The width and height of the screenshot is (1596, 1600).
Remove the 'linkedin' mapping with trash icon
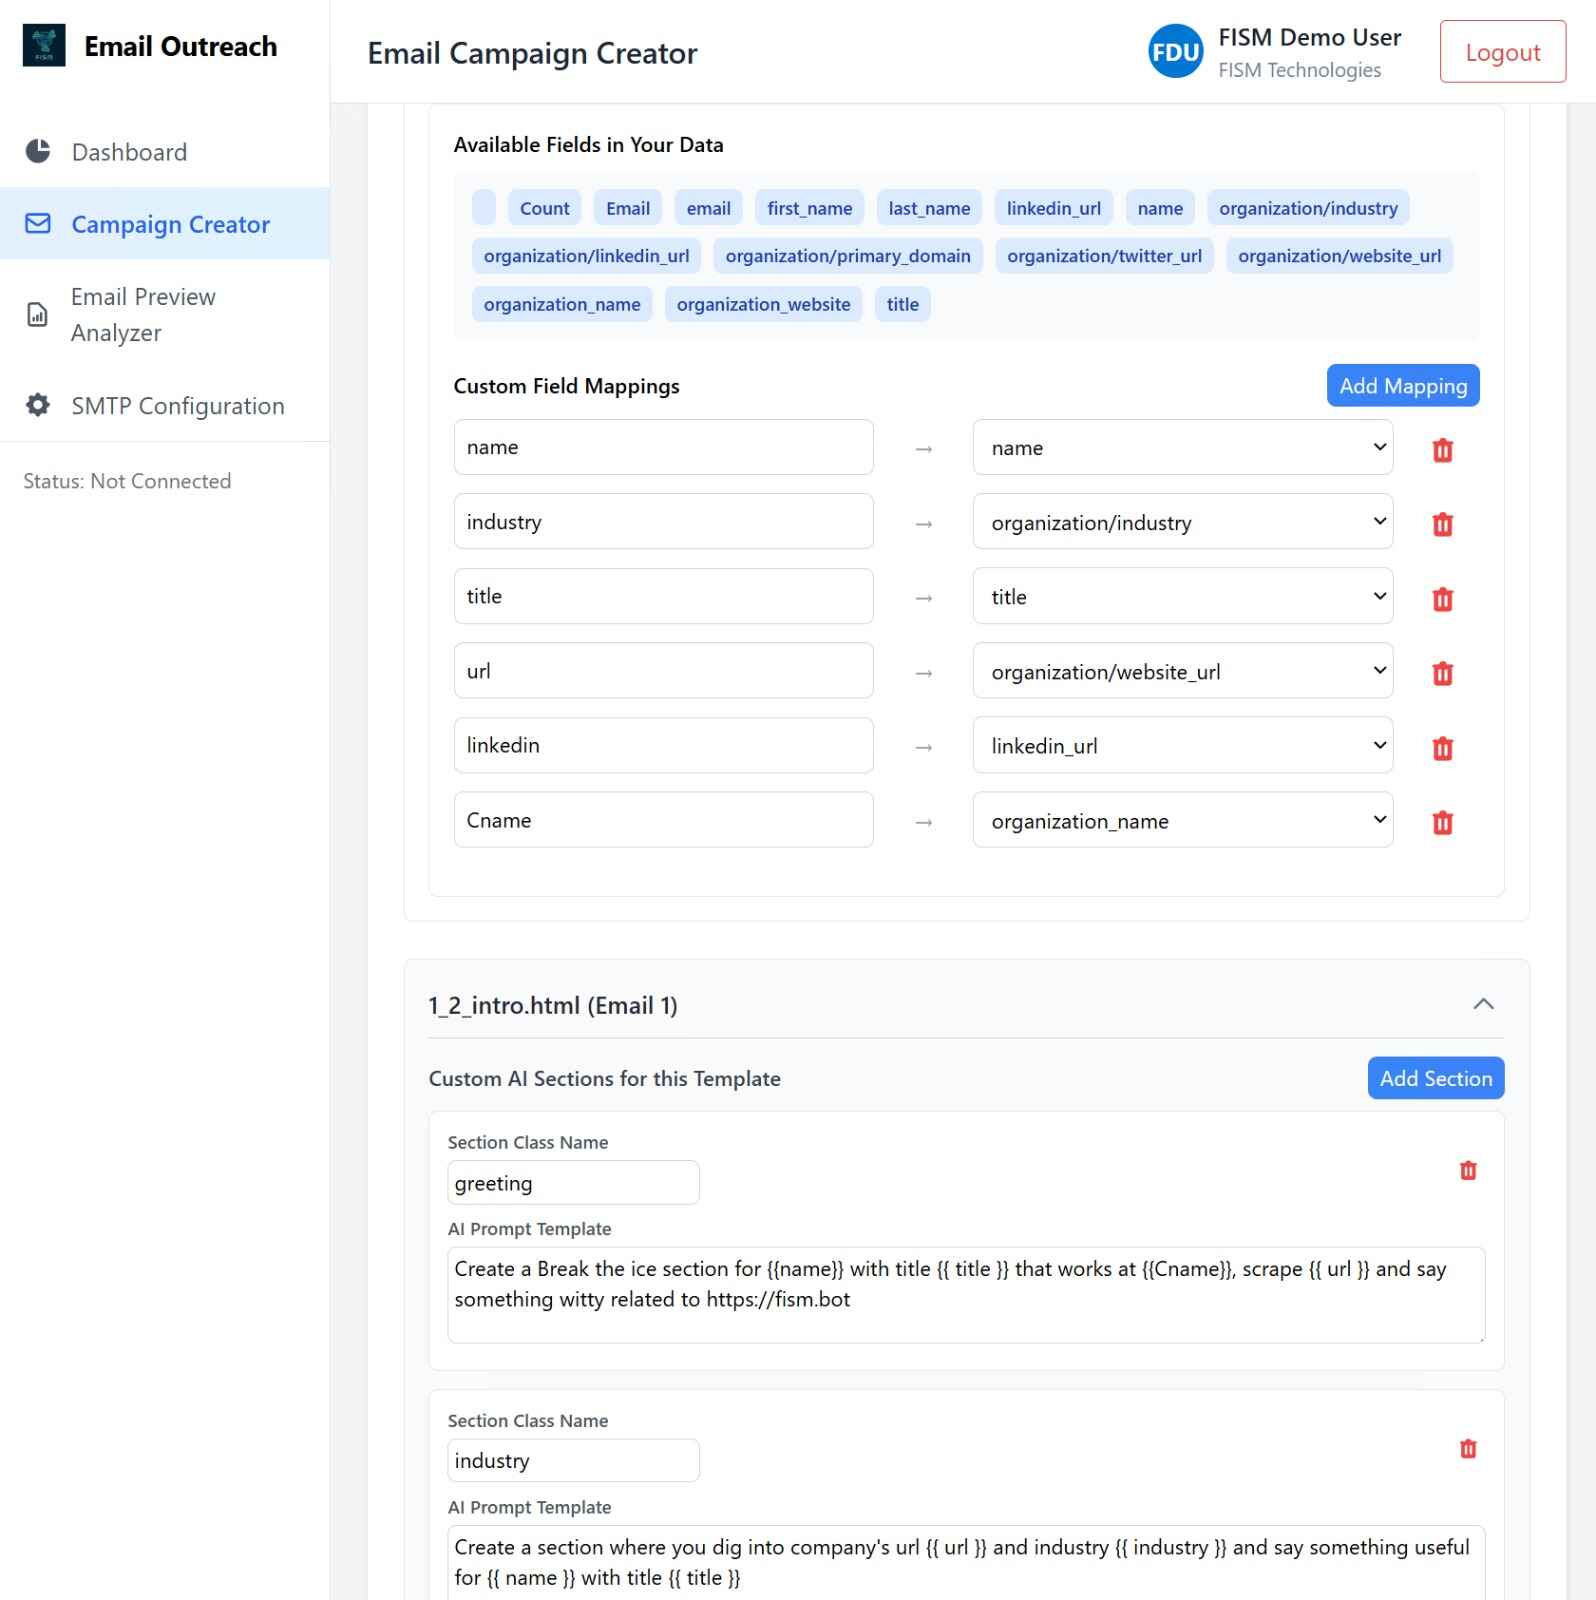point(1442,748)
